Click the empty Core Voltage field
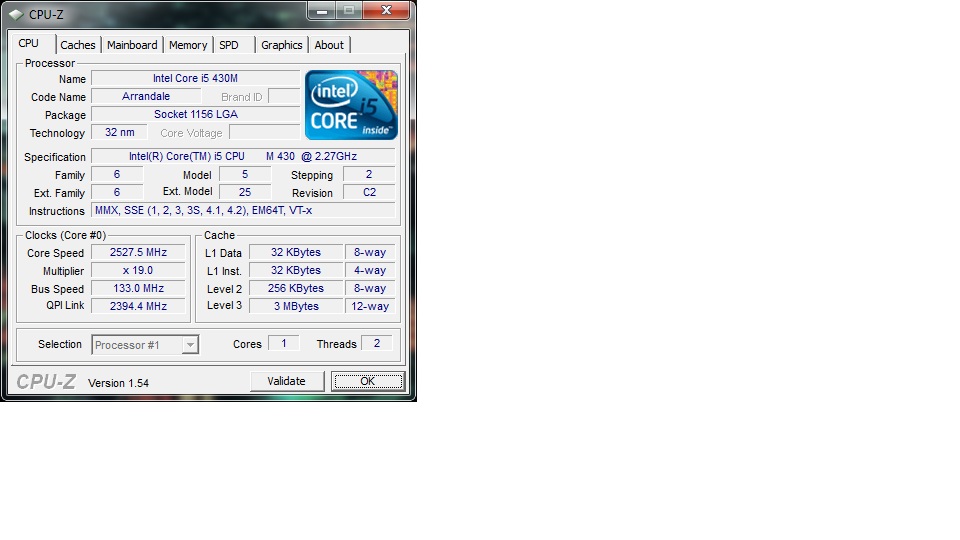This screenshot has width=960, height=540. (264, 132)
